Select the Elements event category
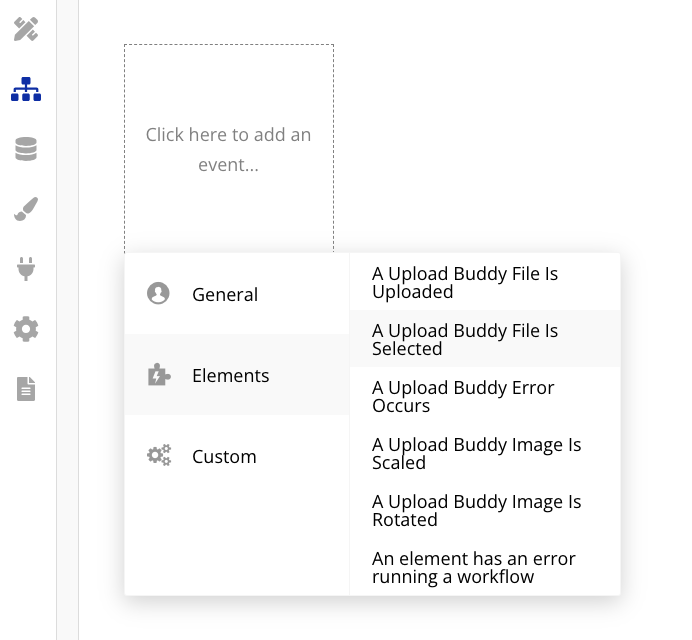692x640 pixels. point(237,375)
